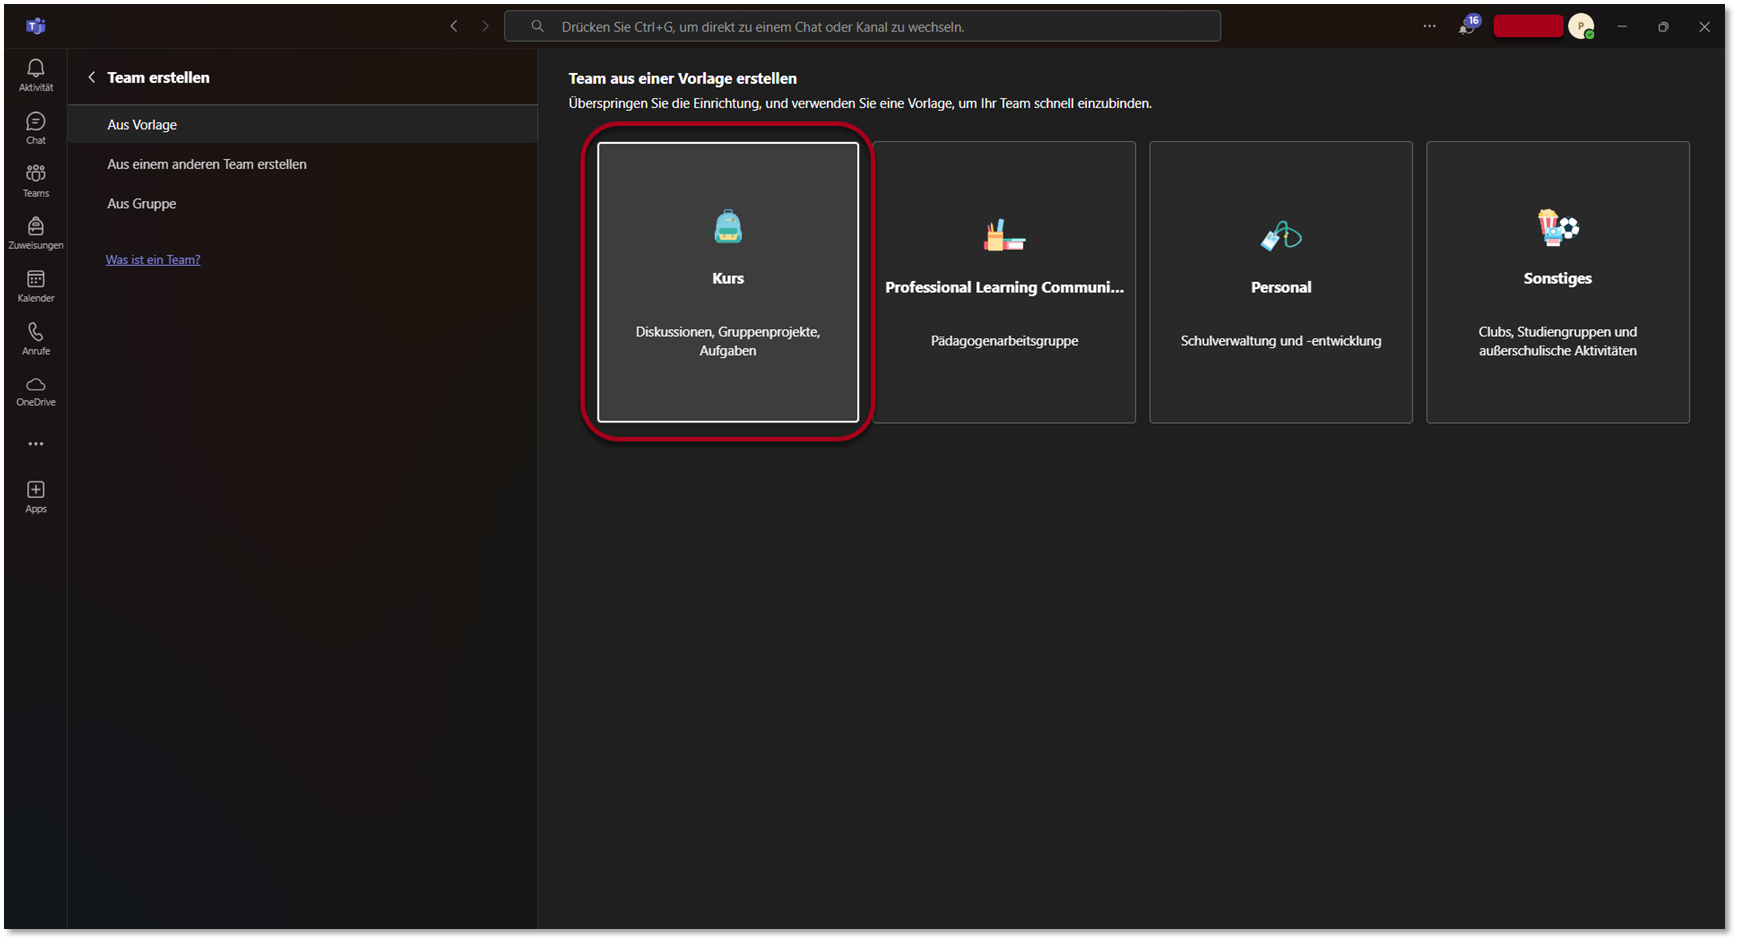Go to Teams in the sidebar
1738x942 pixels.
[36, 180]
